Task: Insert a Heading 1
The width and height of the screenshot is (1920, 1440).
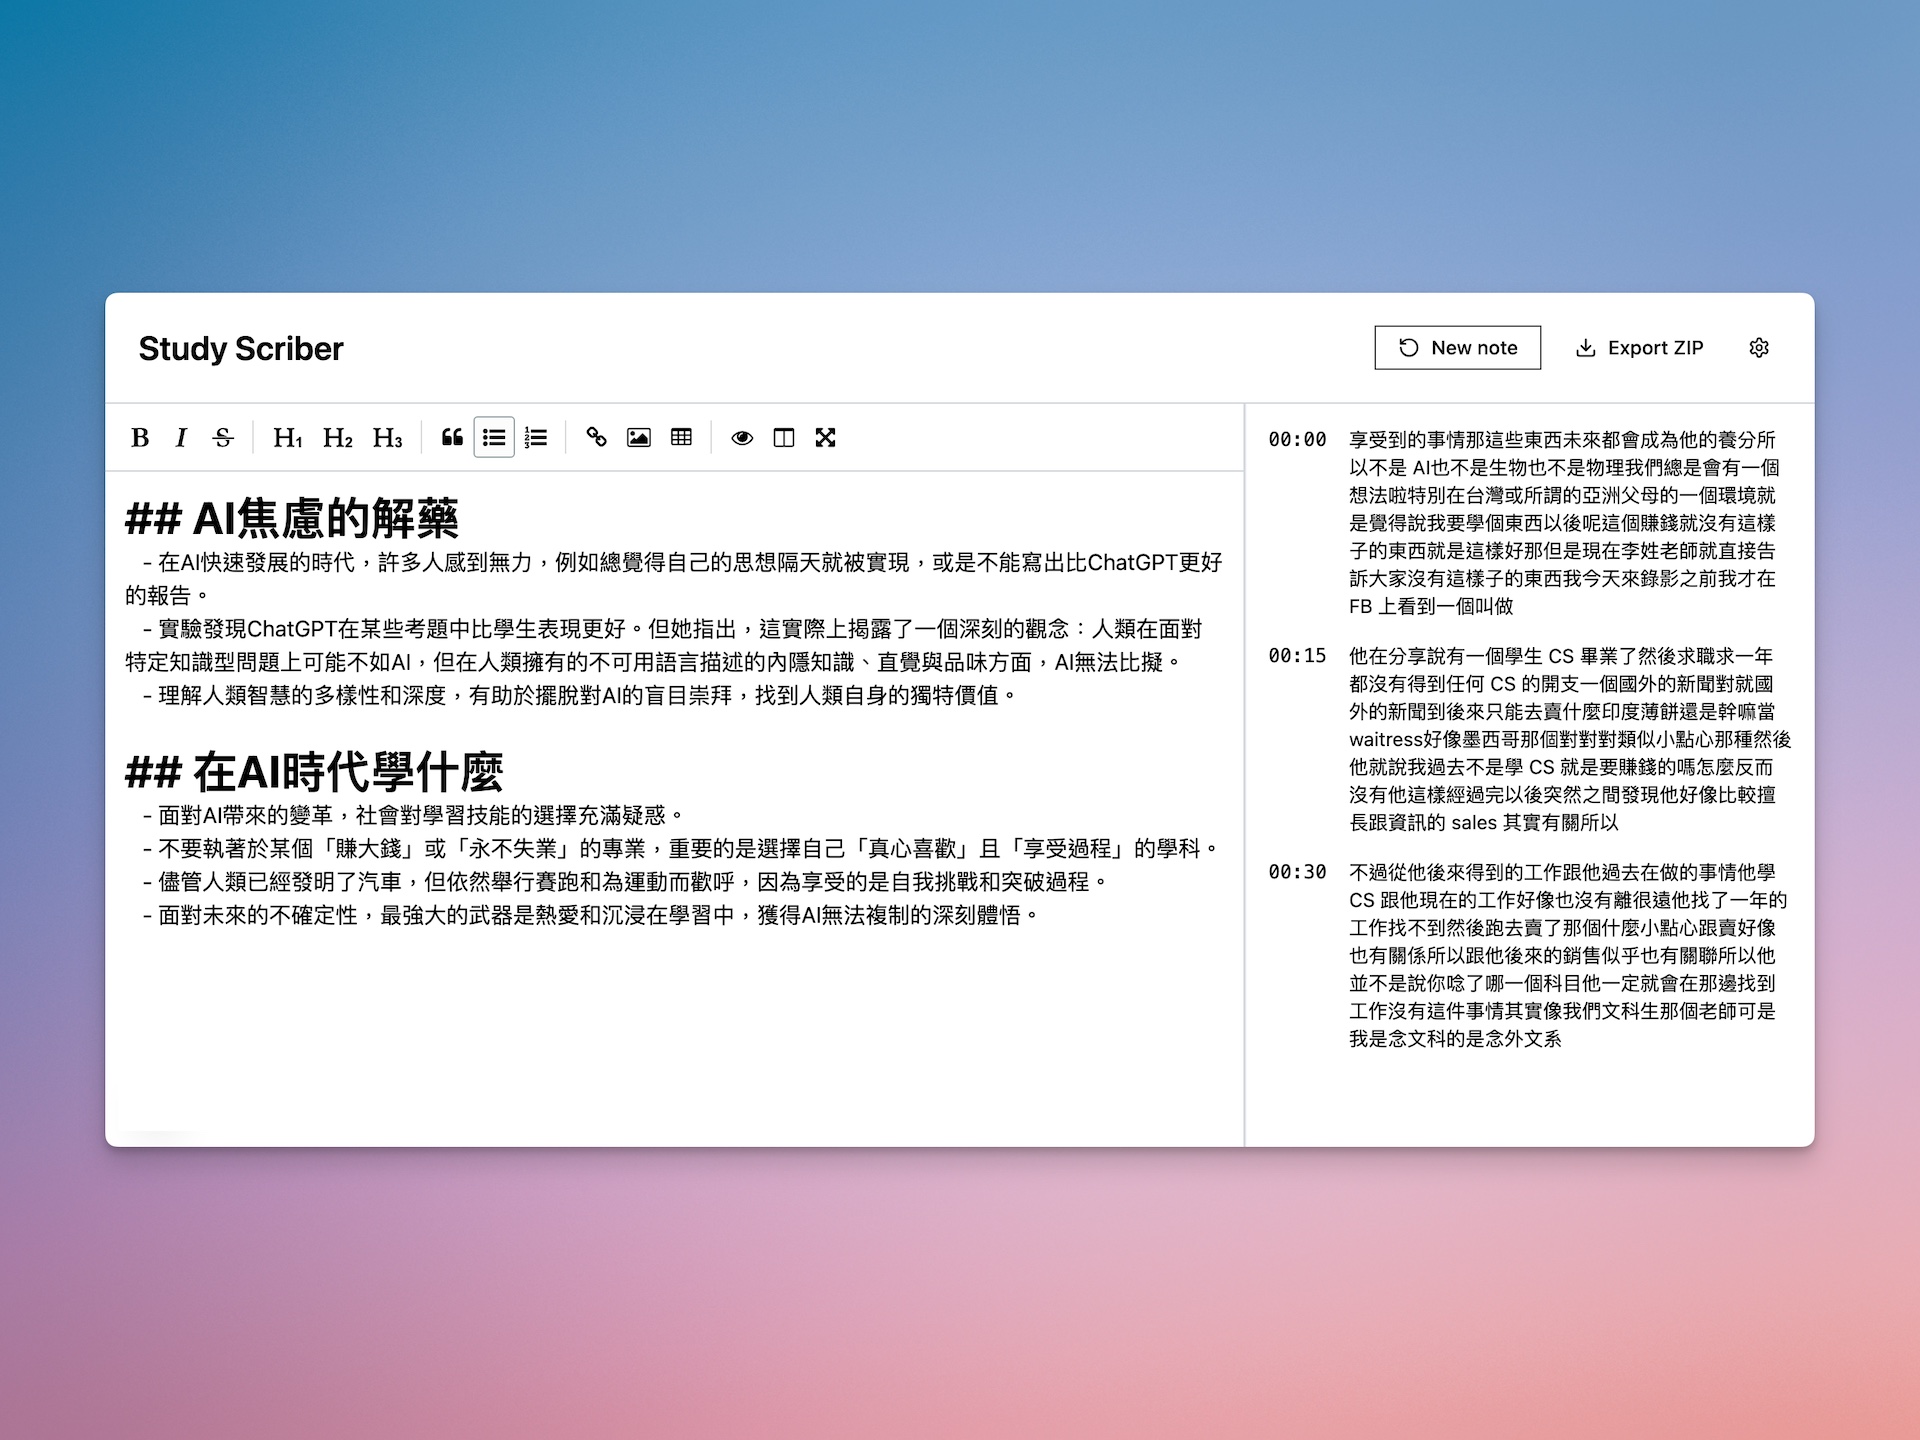Action: [287, 438]
